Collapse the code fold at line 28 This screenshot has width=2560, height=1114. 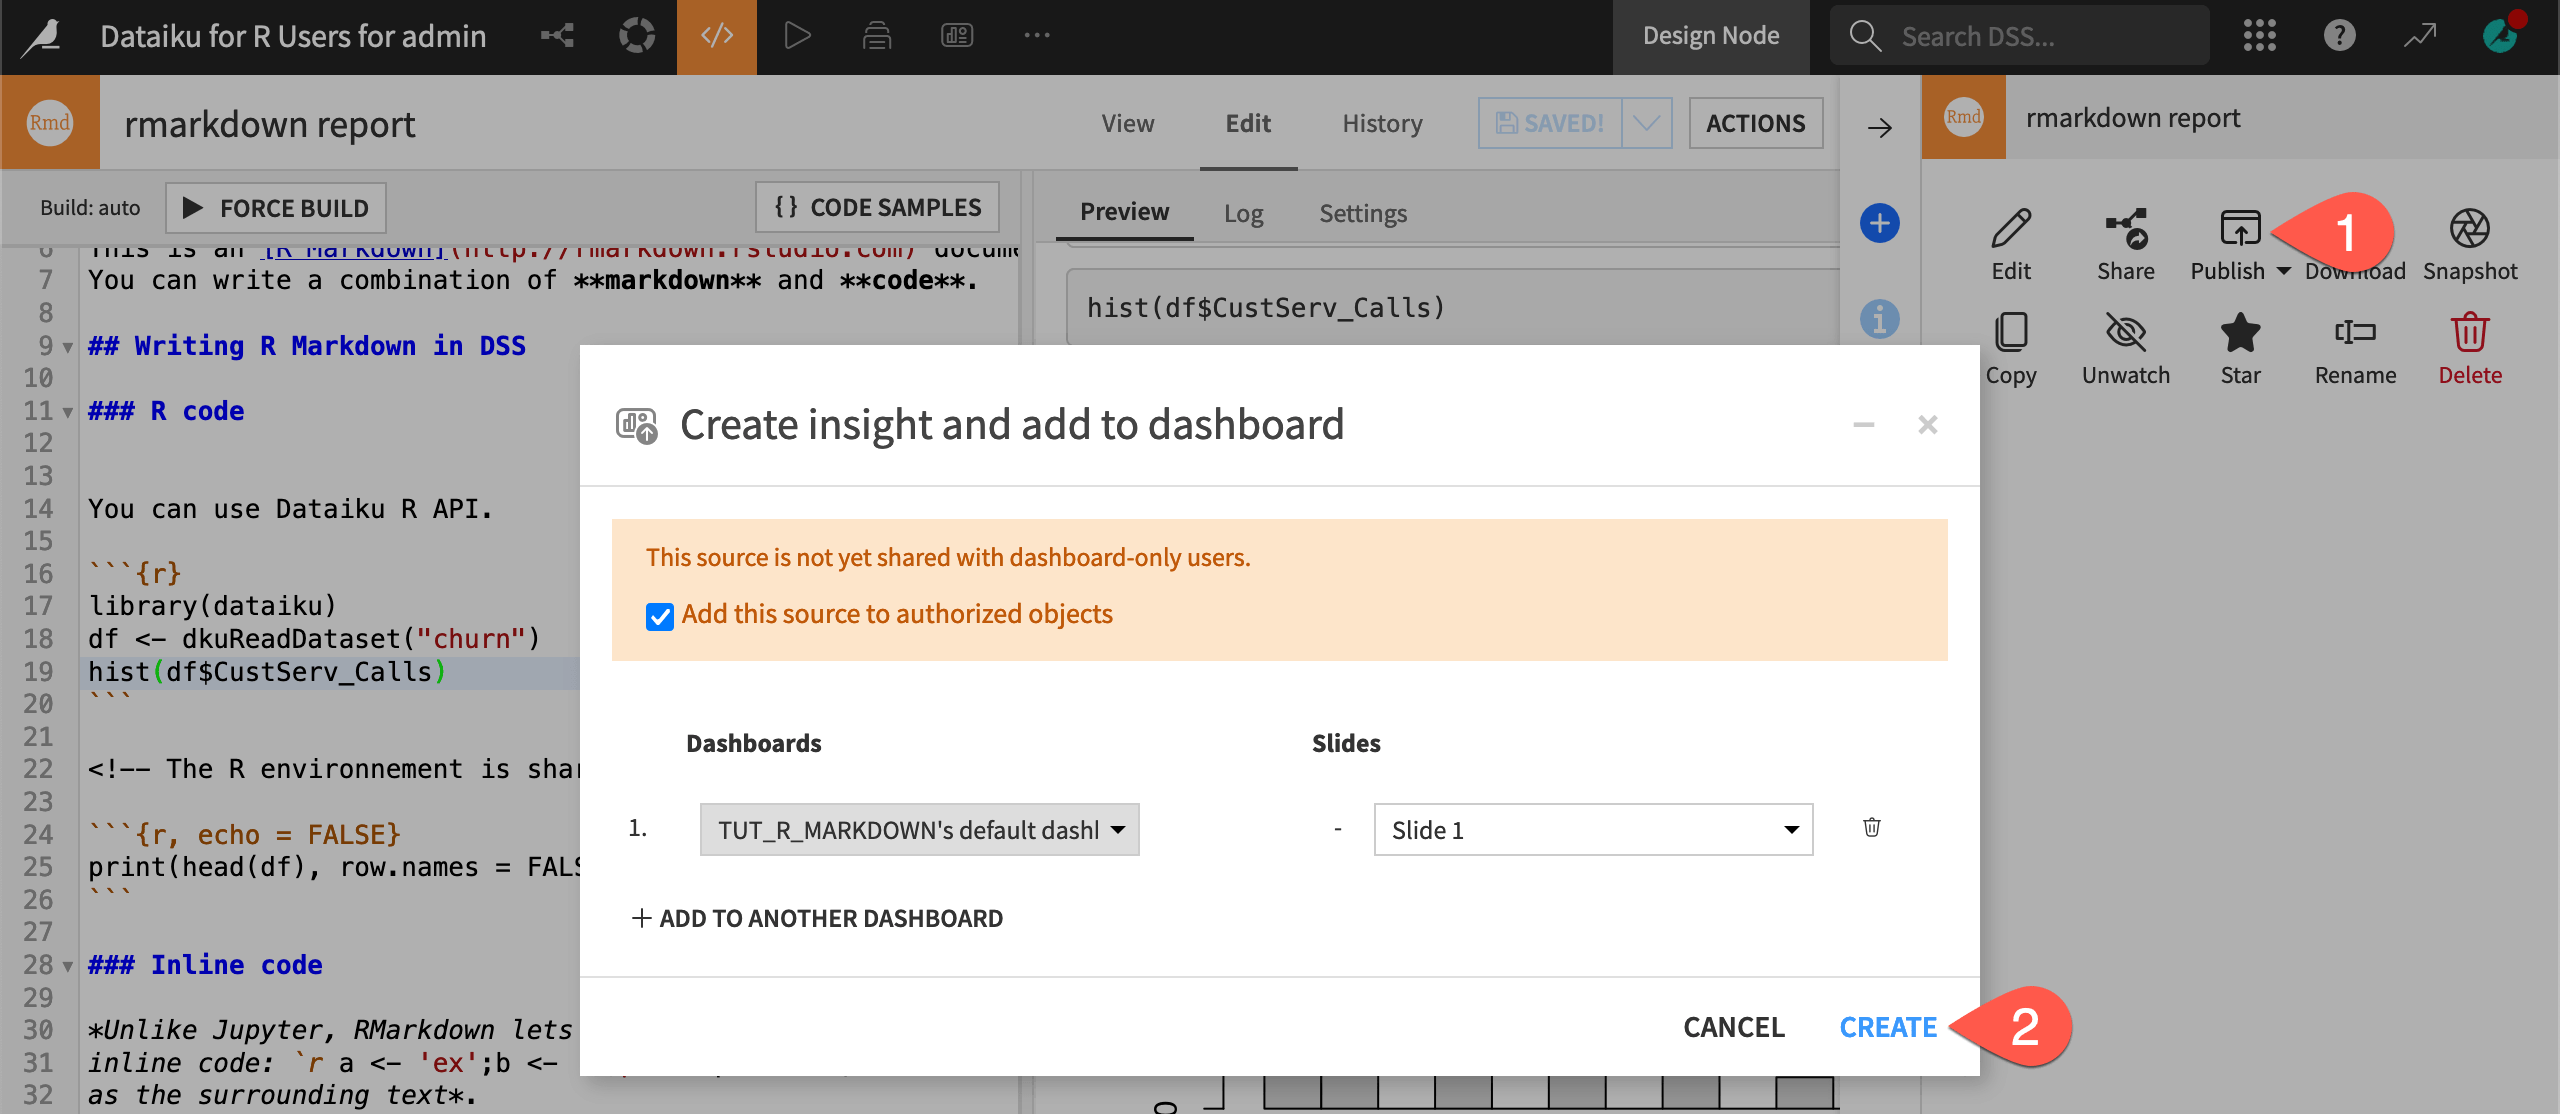[x=68, y=966]
